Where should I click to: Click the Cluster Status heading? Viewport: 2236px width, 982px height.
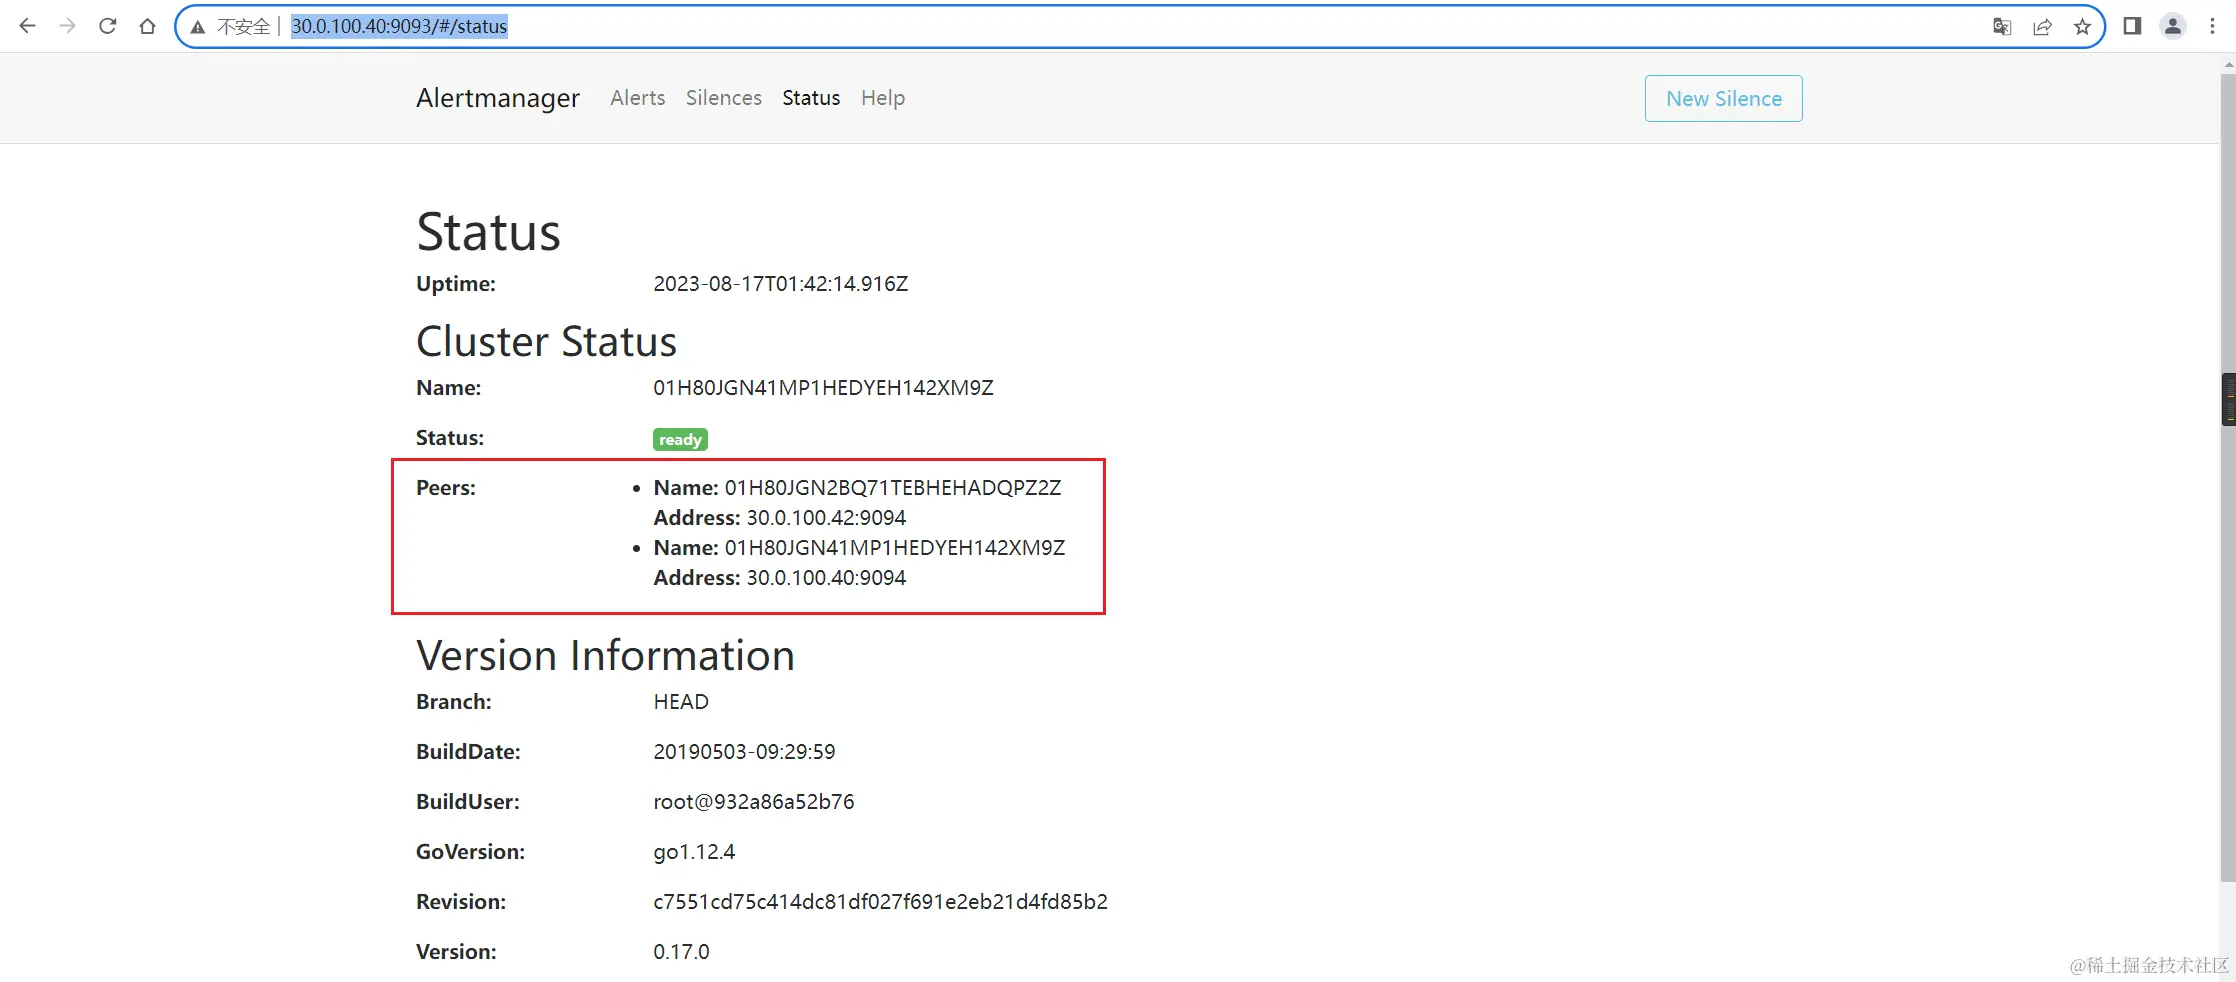pyautogui.click(x=546, y=341)
